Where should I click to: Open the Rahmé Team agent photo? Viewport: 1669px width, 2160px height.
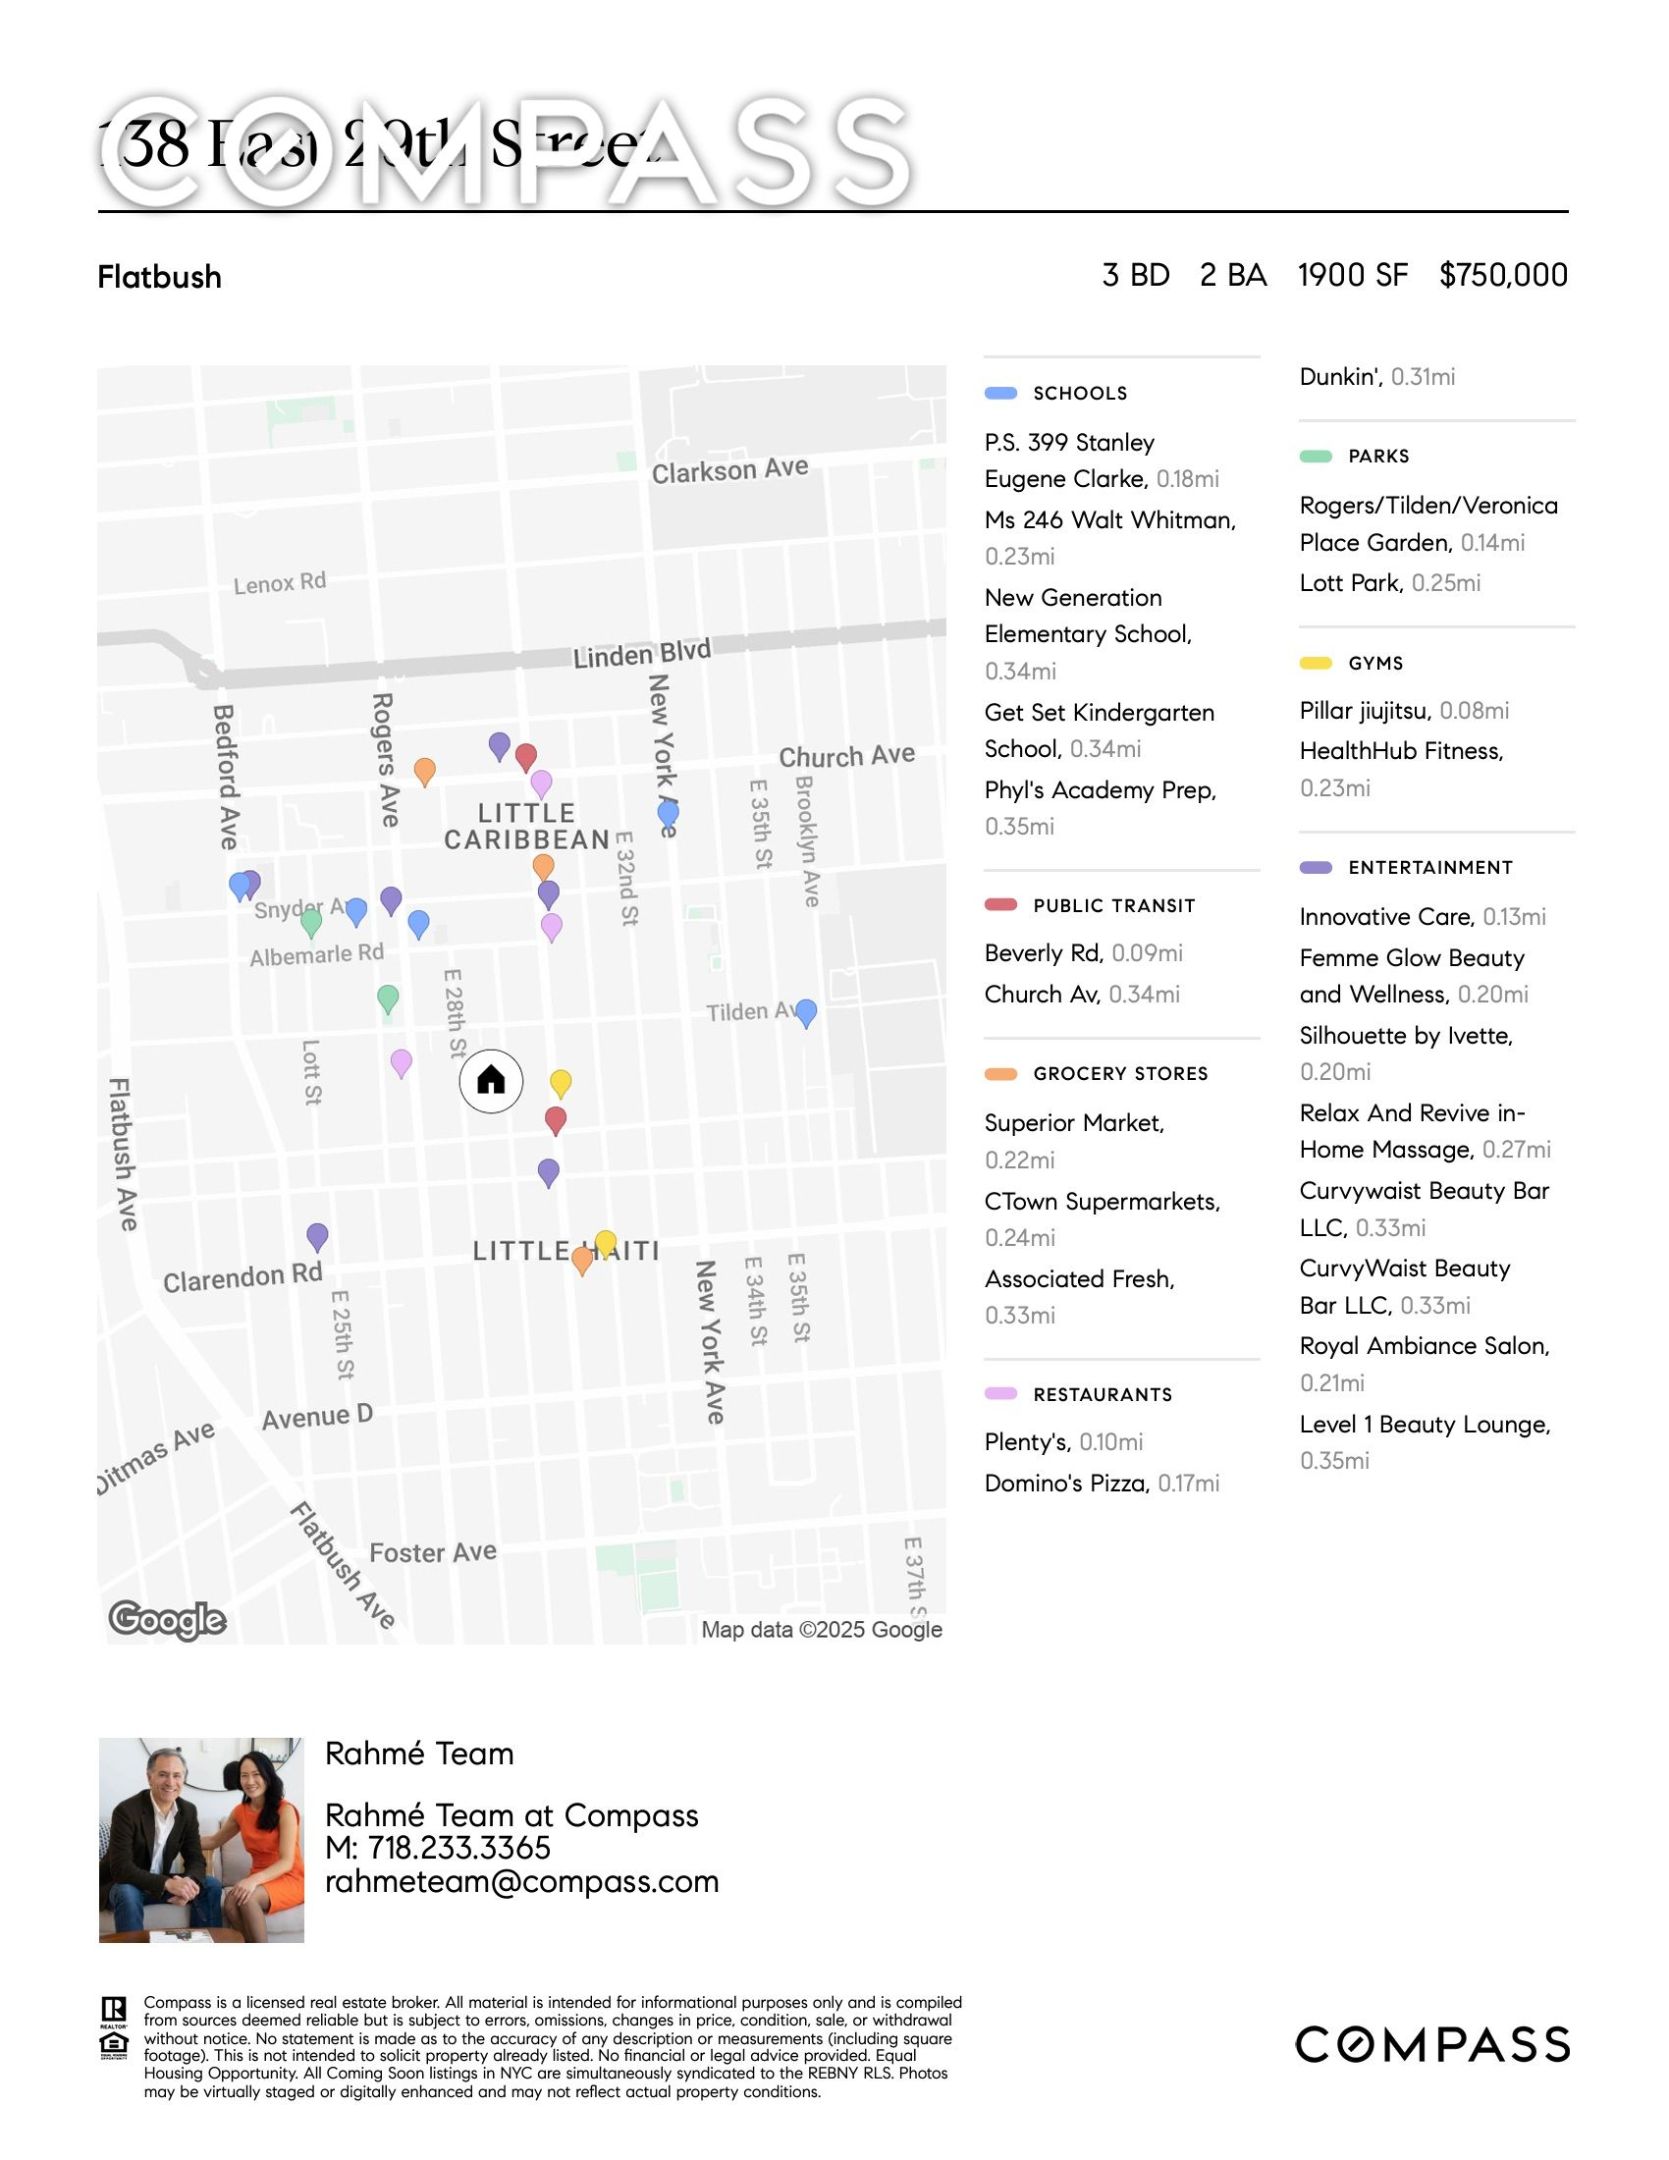click(x=201, y=1840)
